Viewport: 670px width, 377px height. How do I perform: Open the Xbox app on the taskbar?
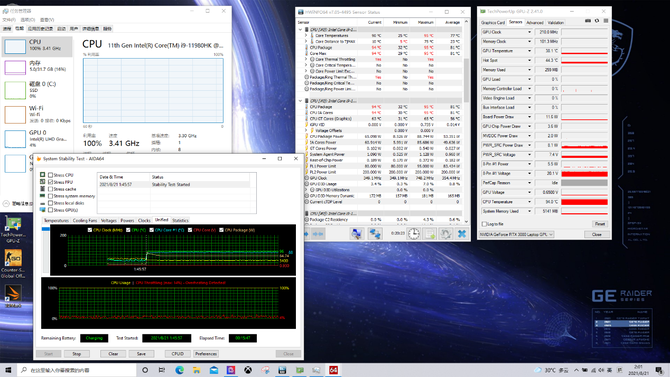click(248, 370)
